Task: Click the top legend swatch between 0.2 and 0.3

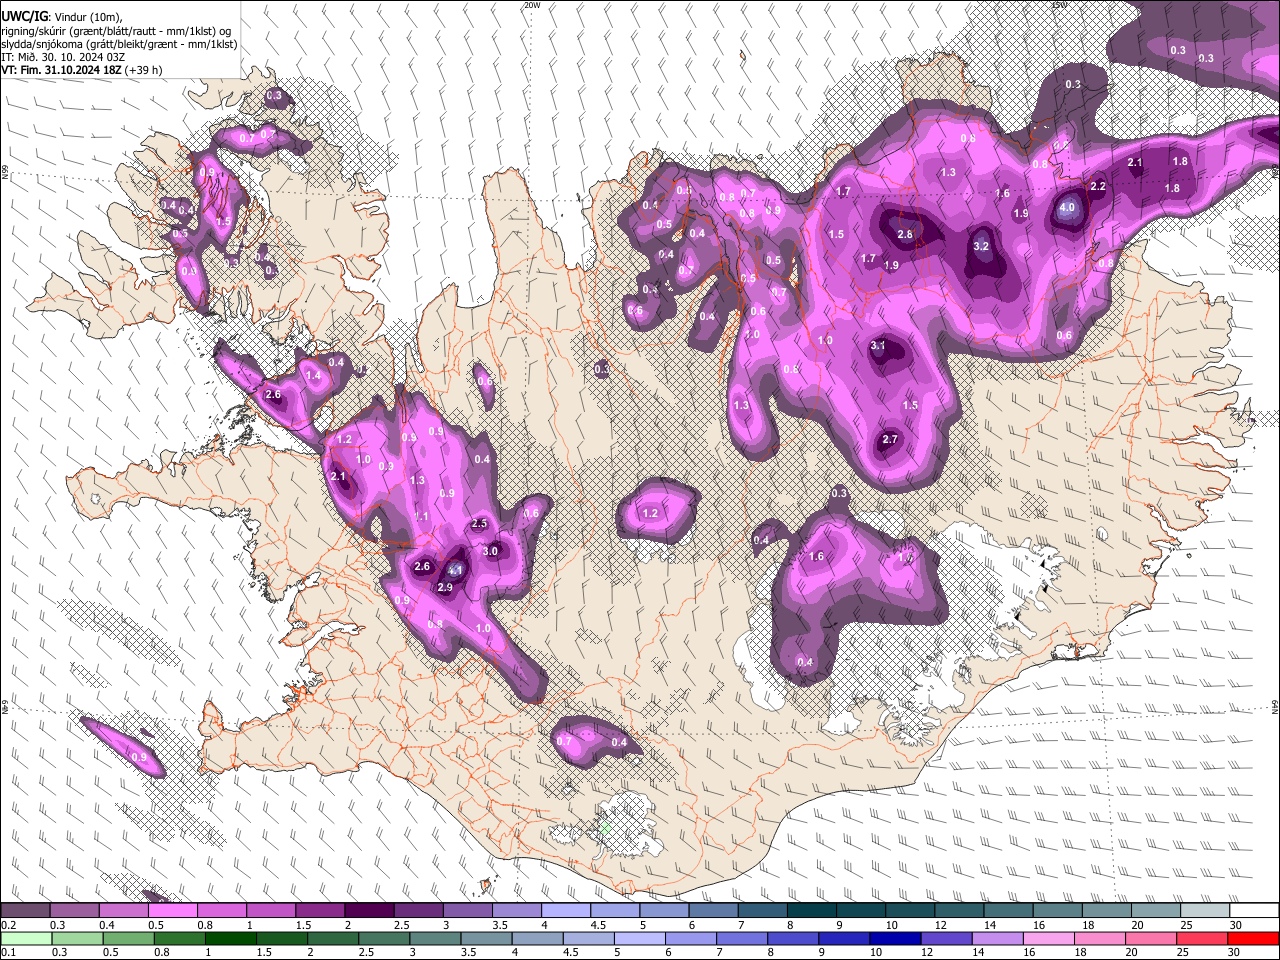Action: tap(25, 911)
